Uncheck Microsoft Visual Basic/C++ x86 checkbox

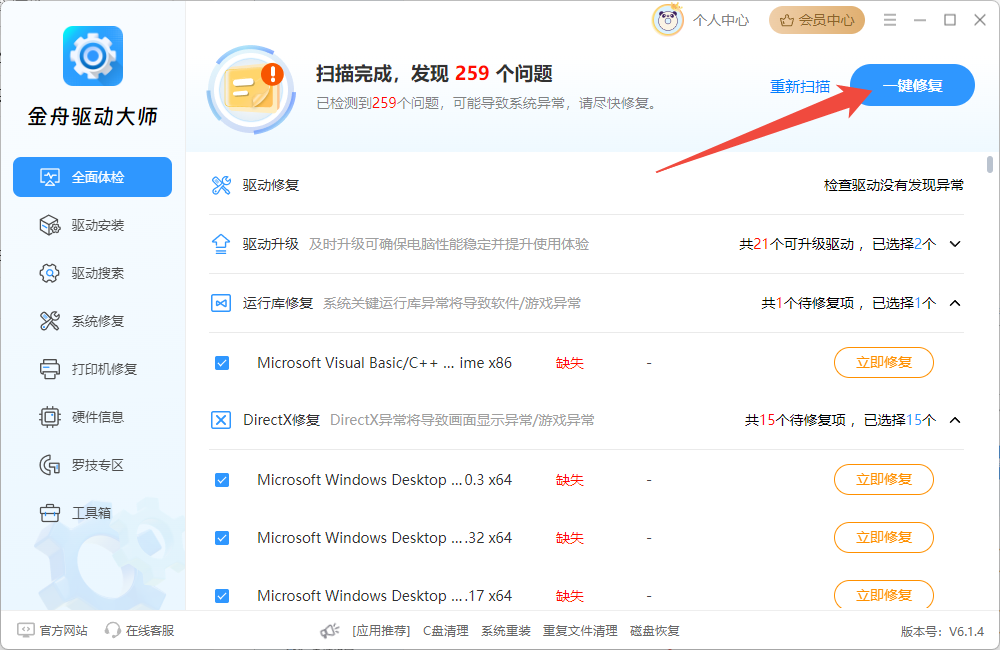[x=222, y=363]
